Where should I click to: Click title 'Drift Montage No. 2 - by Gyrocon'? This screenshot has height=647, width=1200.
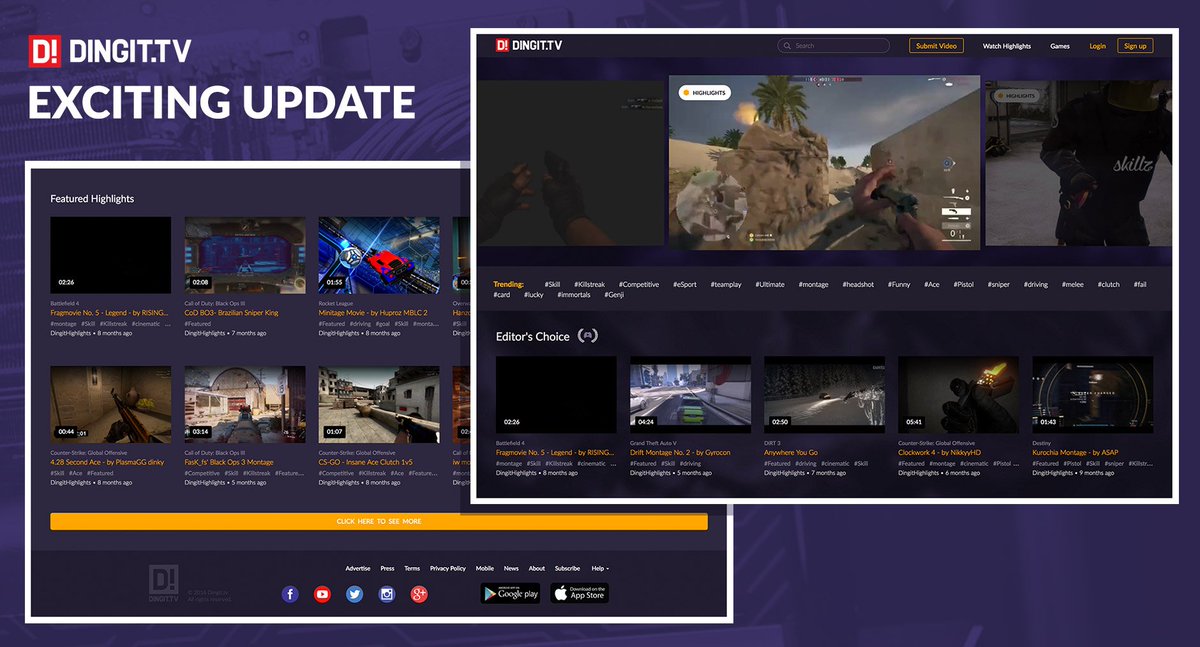[x=680, y=453]
